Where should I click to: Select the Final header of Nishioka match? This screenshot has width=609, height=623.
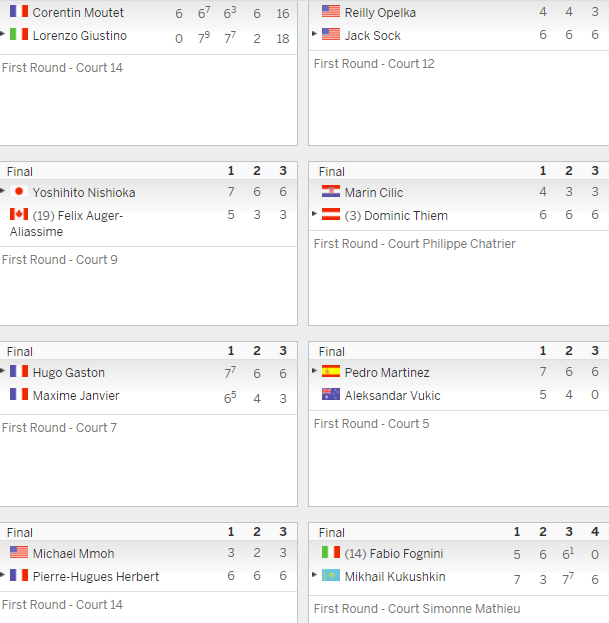pos(19,172)
